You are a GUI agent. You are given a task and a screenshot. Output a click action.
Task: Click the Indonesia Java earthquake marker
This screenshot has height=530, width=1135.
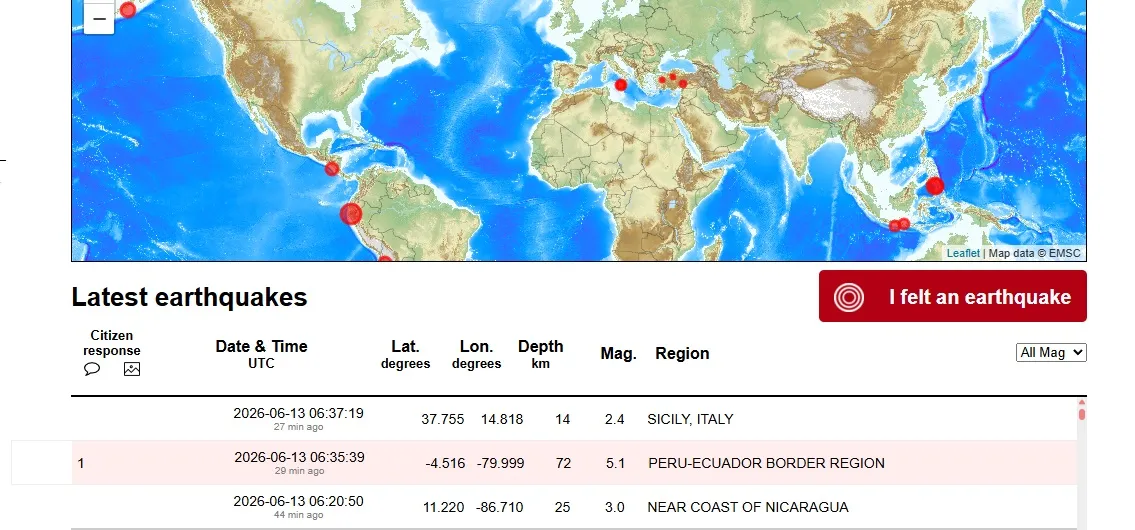coord(895,226)
